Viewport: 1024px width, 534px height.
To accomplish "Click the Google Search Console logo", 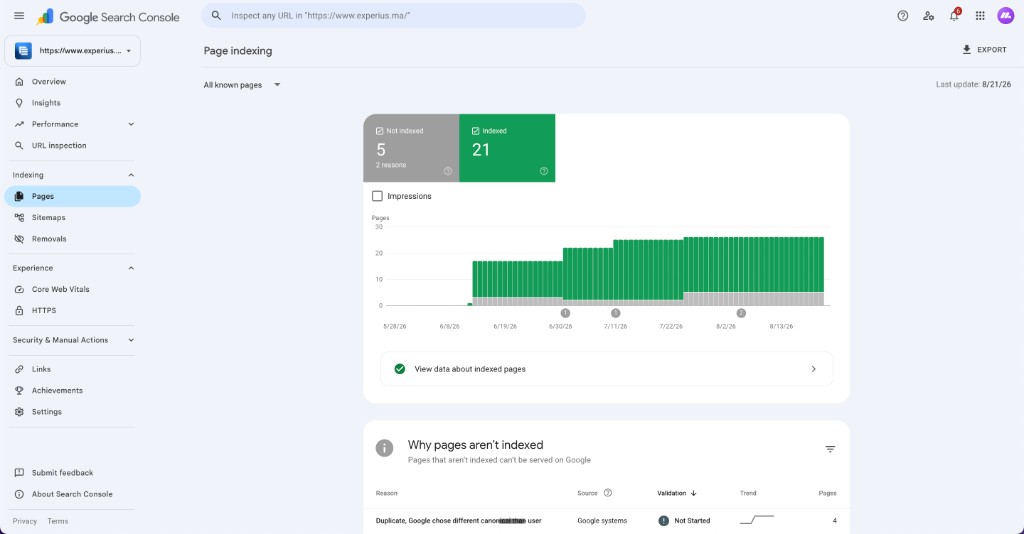I will (108, 17).
